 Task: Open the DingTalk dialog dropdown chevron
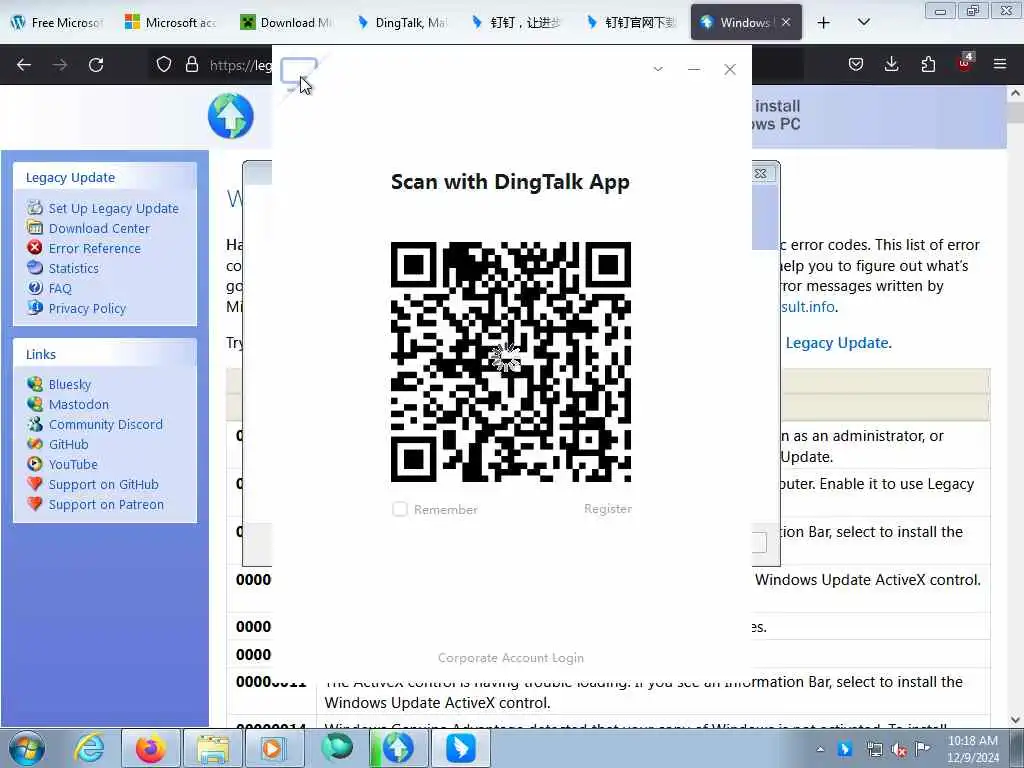click(x=658, y=69)
